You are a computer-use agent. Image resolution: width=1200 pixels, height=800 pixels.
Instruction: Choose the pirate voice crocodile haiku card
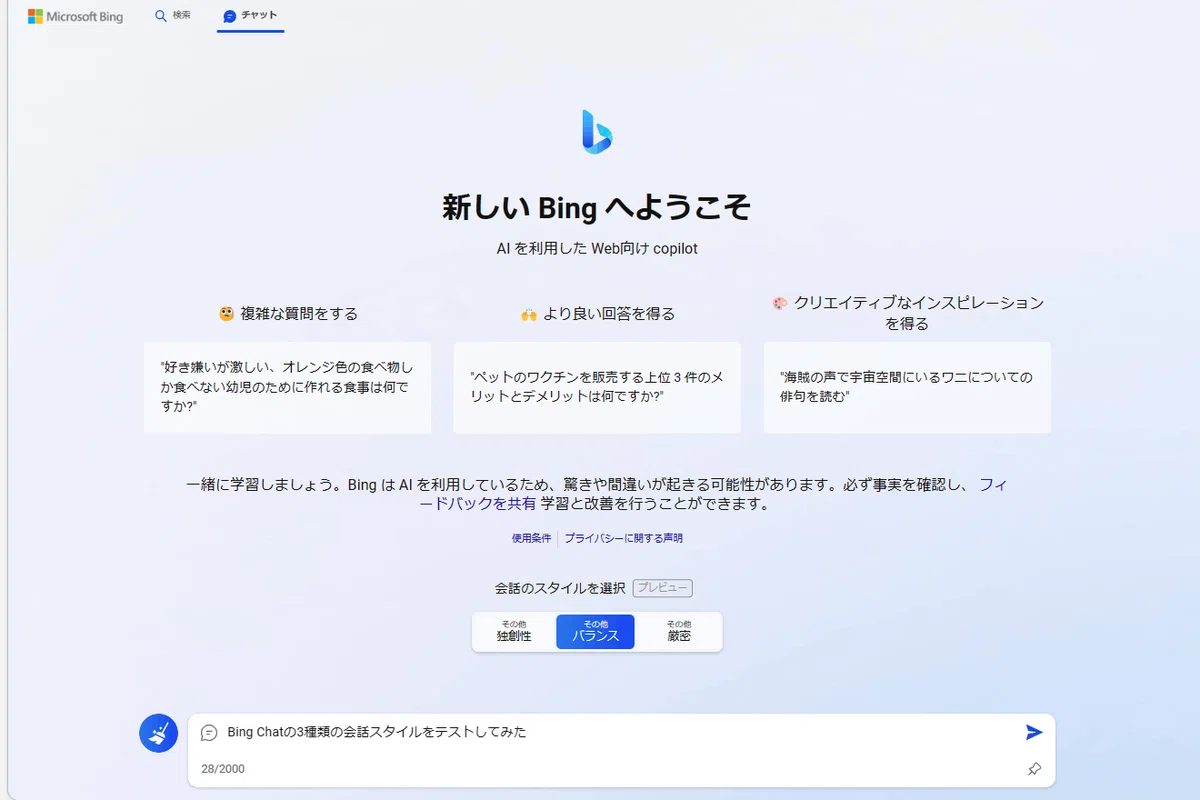click(907, 388)
